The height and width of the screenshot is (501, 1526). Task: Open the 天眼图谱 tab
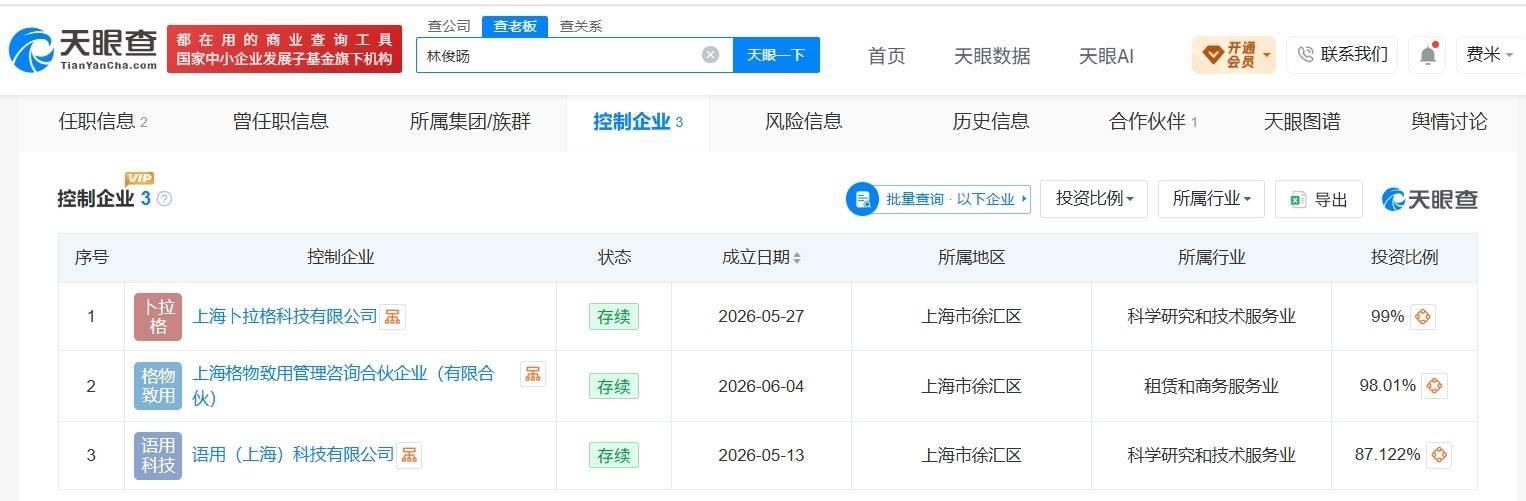coord(1301,122)
